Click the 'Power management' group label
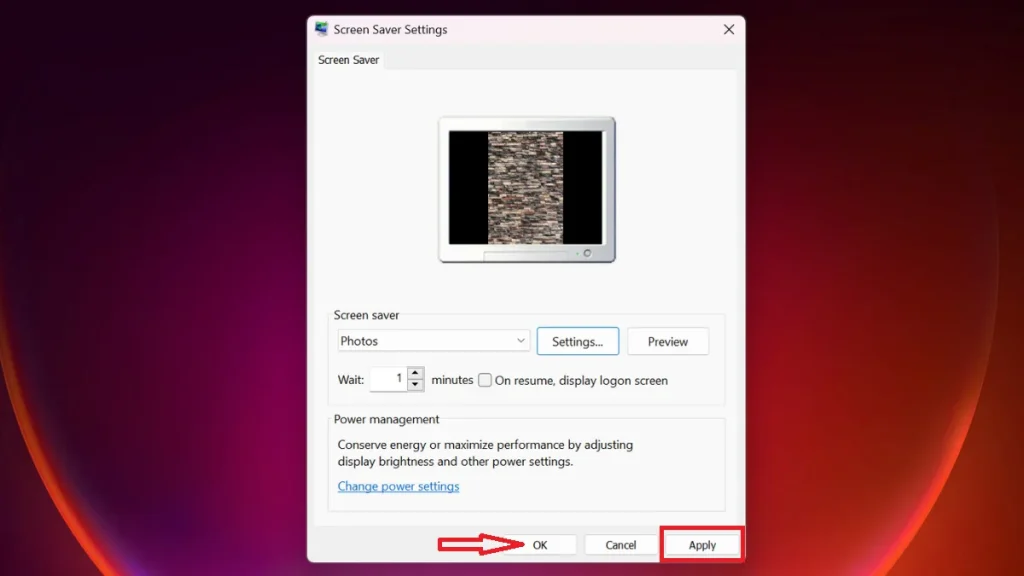Screen dimensions: 1024x576 tap(386, 419)
